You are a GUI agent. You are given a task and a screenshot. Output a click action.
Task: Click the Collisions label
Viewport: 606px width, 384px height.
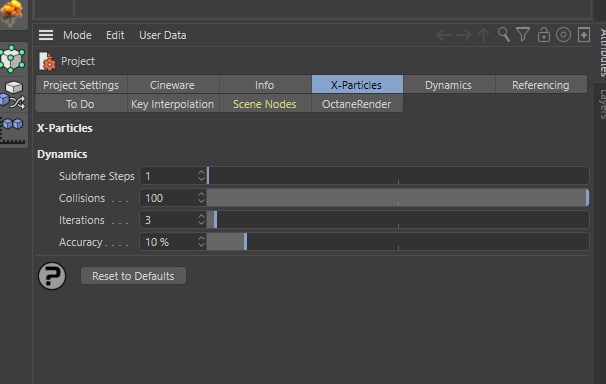point(82,198)
